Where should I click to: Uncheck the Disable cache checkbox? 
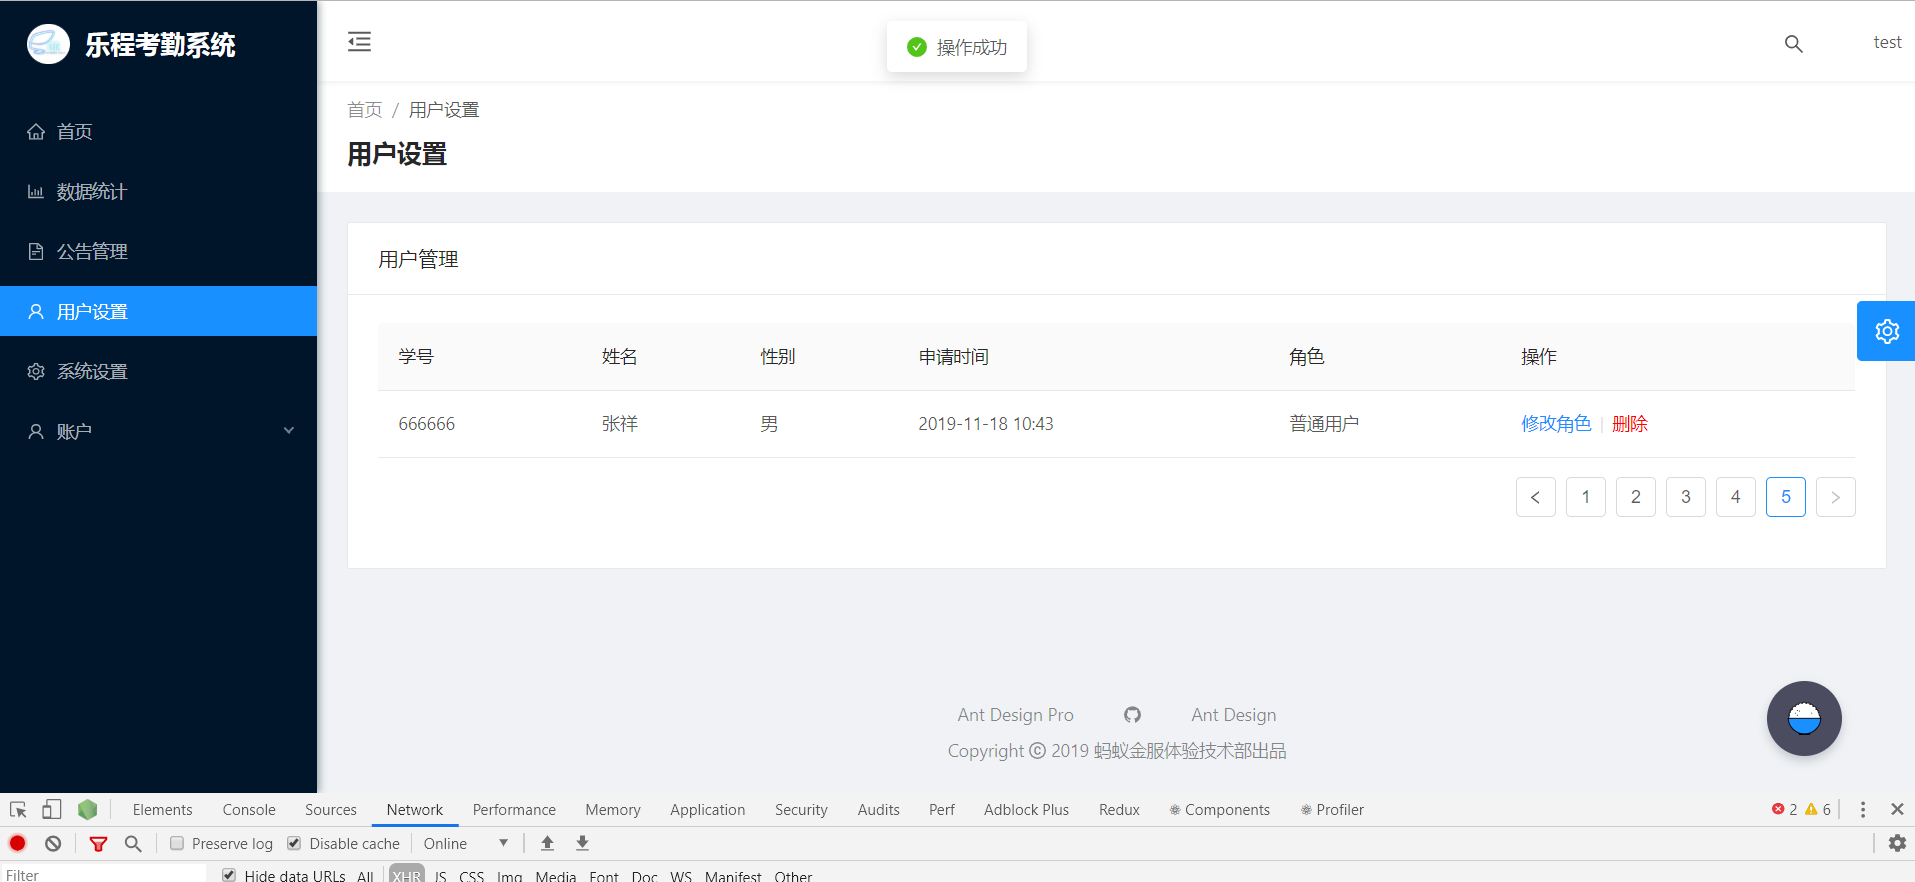pos(294,843)
